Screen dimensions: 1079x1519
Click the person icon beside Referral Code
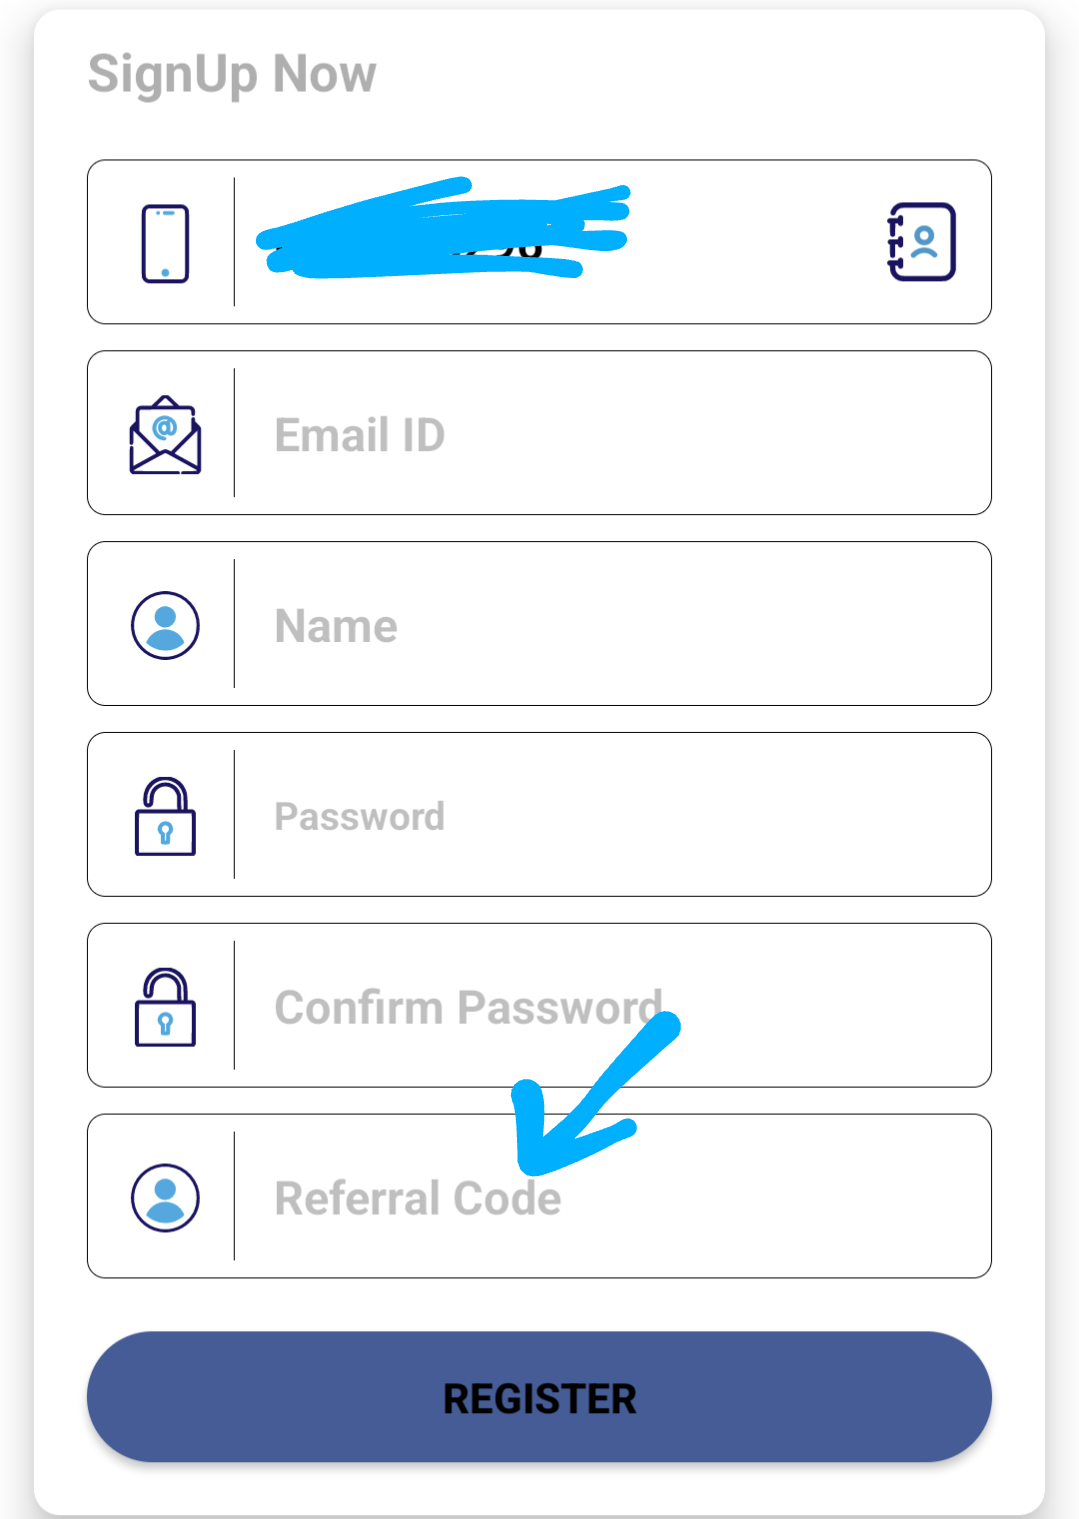tap(165, 1197)
